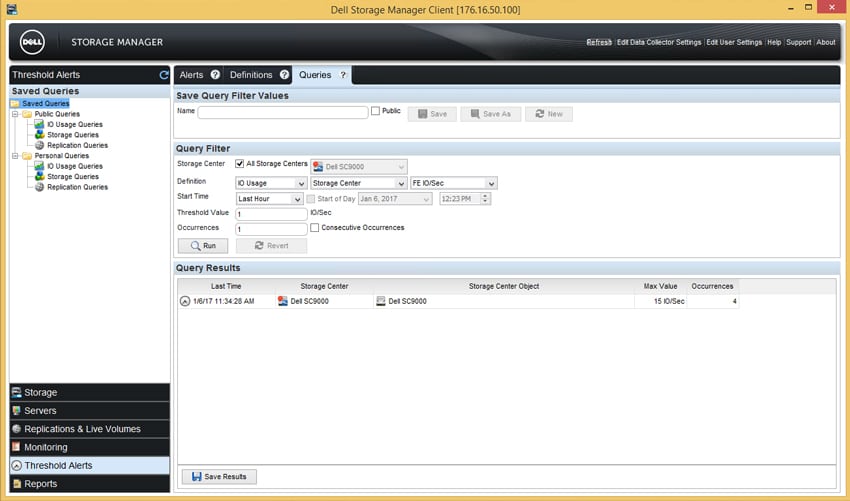Click the Revert button

point(272,246)
